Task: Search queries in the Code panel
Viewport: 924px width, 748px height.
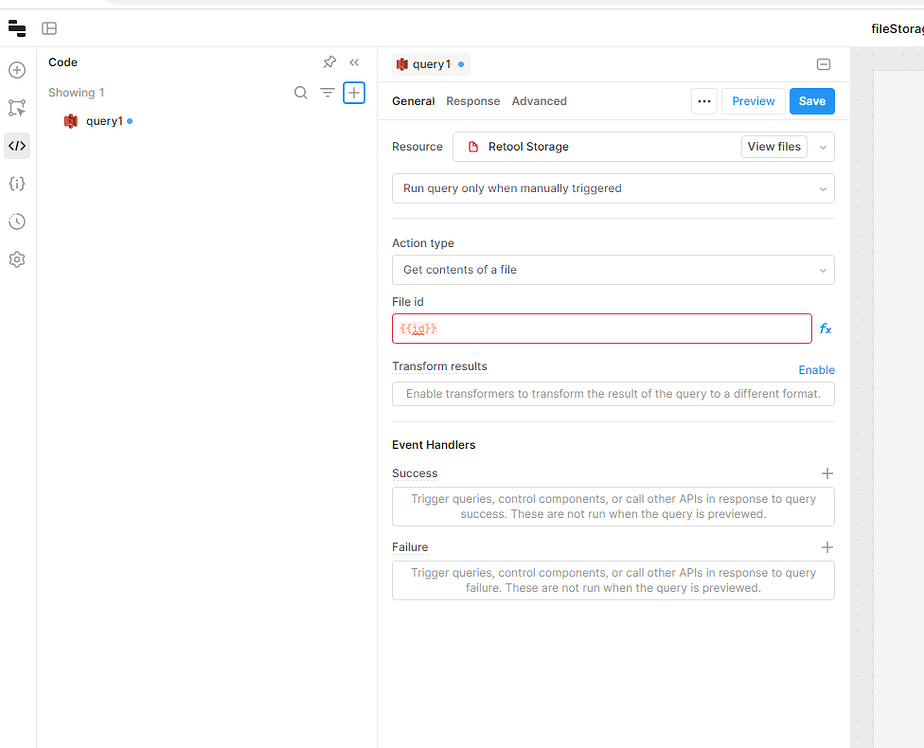Action: (301, 92)
